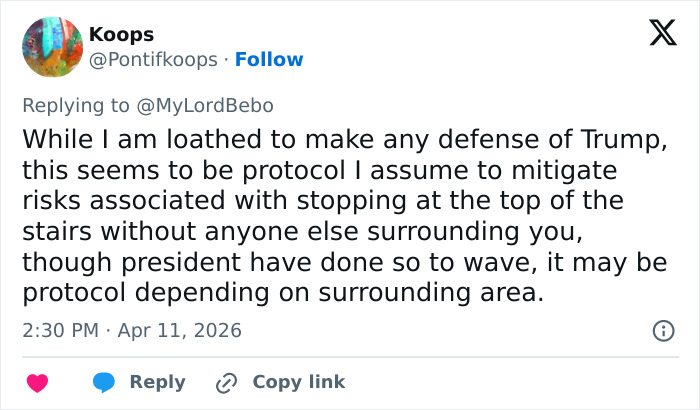Open the @Pontifkoops handle link
Image resolution: width=700 pixels, height=410 pixels.
coord(153,60)
